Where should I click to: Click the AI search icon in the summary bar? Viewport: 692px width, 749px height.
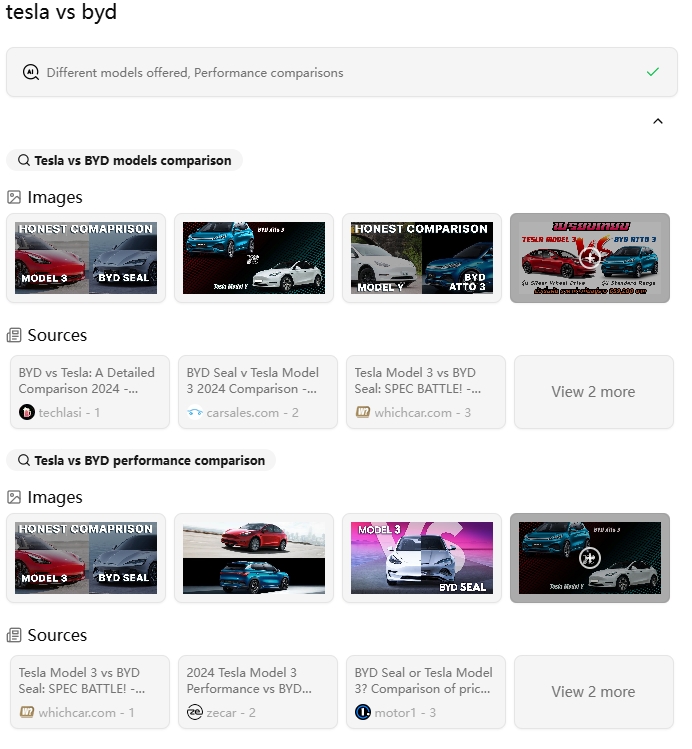click(31, 73)
